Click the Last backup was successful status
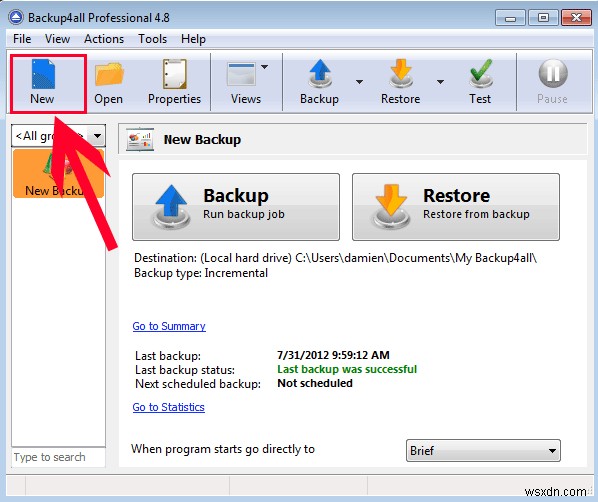 click(347, 369)
